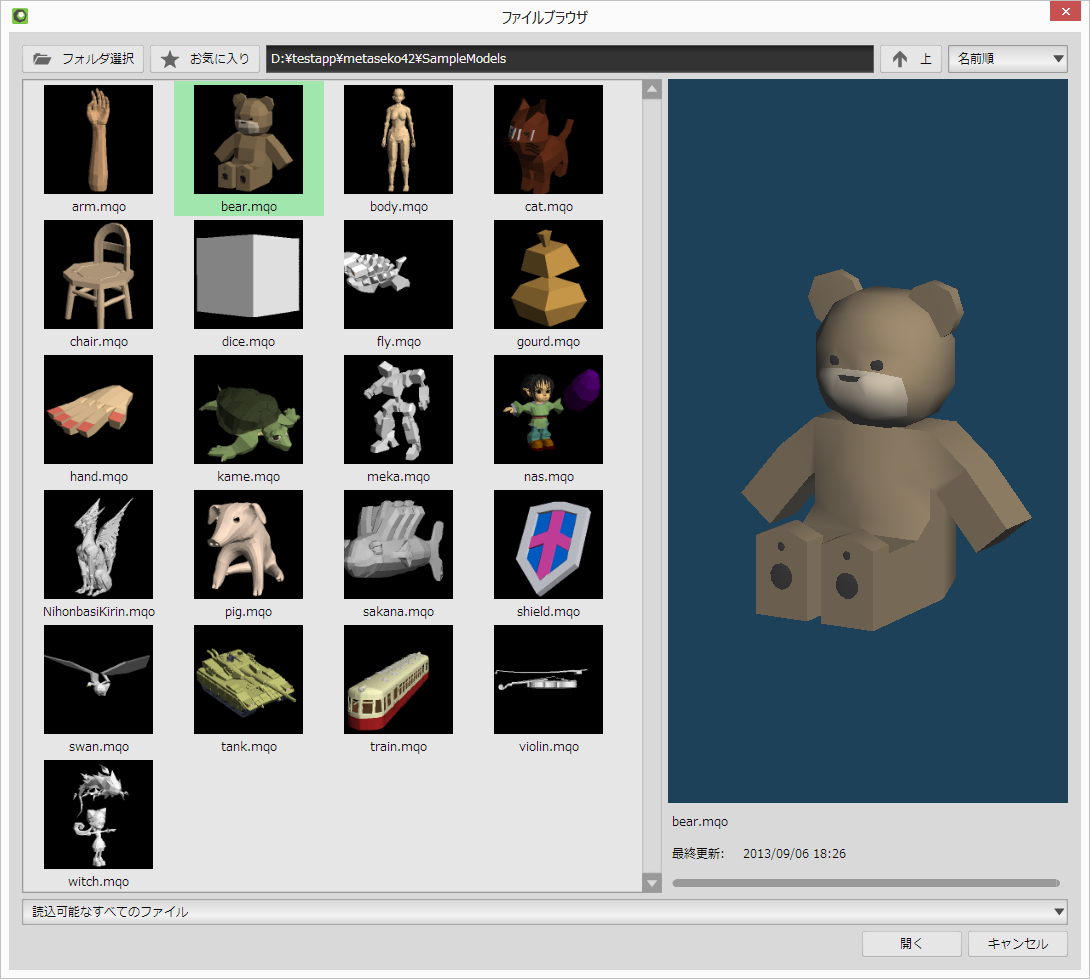Image resolution: width=1090 pixels, height=979 pixels.
Task: Click the folder path input field
Action: click(569, 59)
